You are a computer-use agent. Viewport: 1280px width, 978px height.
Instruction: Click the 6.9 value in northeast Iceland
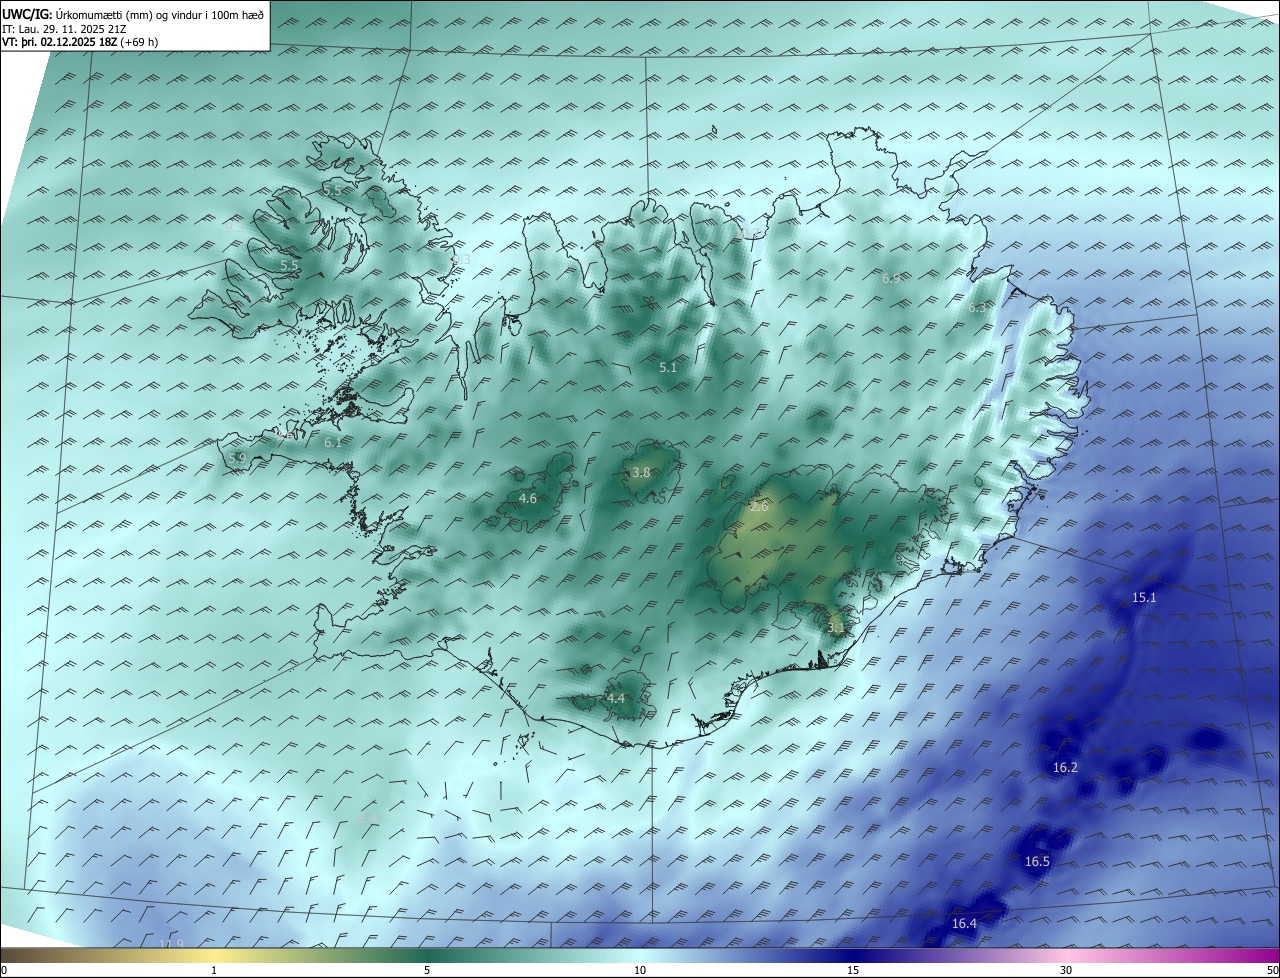tap(892, 279)
